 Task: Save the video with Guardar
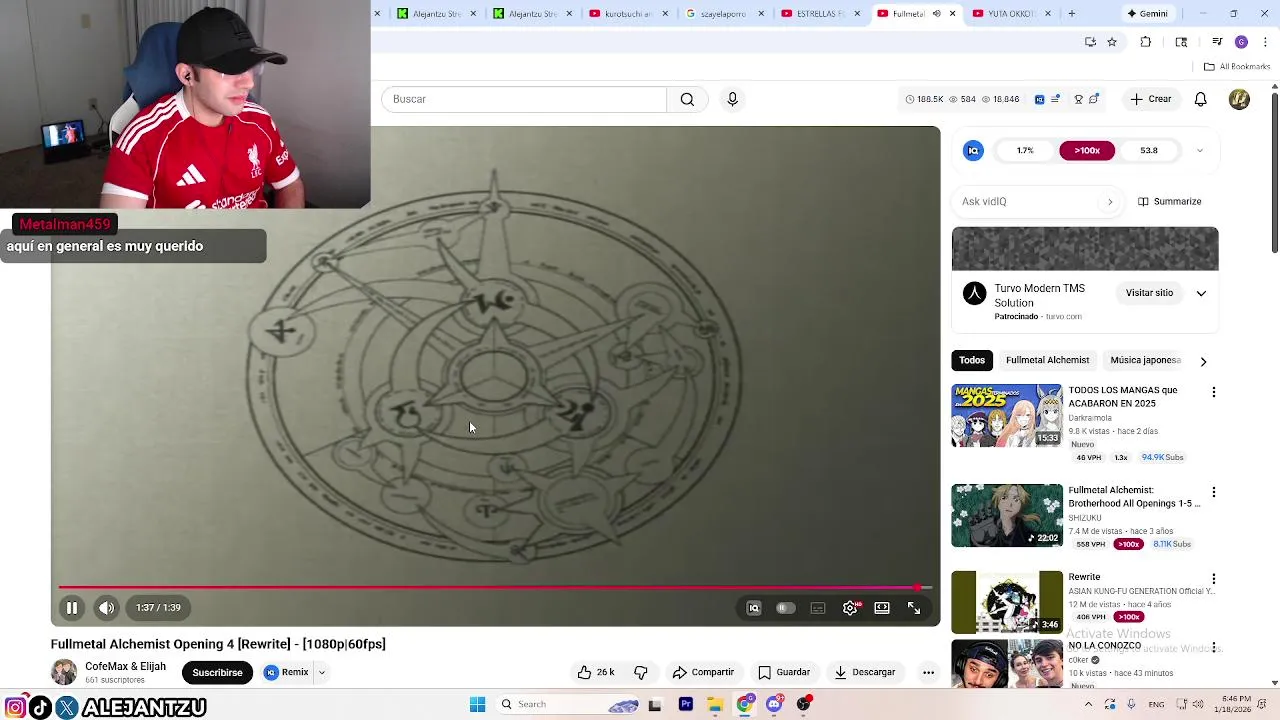(x=784, y=672)
